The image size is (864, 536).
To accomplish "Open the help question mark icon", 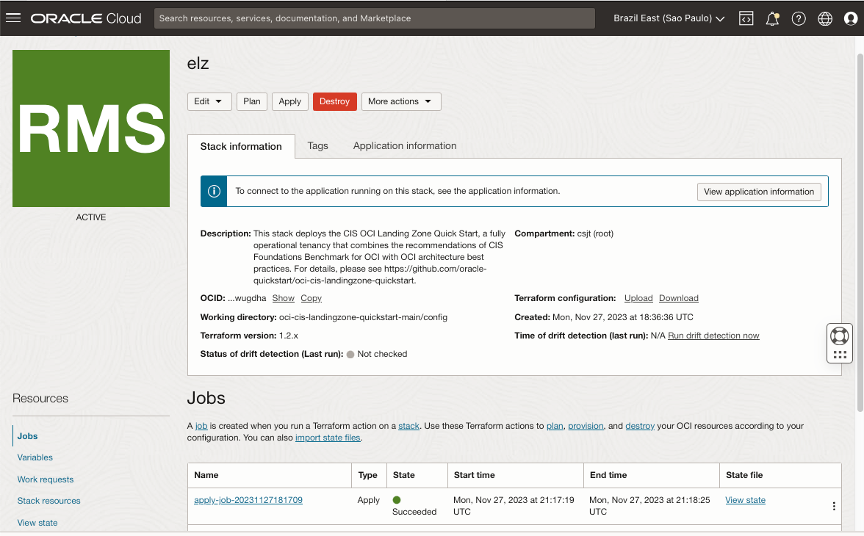I will [x=798, y=19].
